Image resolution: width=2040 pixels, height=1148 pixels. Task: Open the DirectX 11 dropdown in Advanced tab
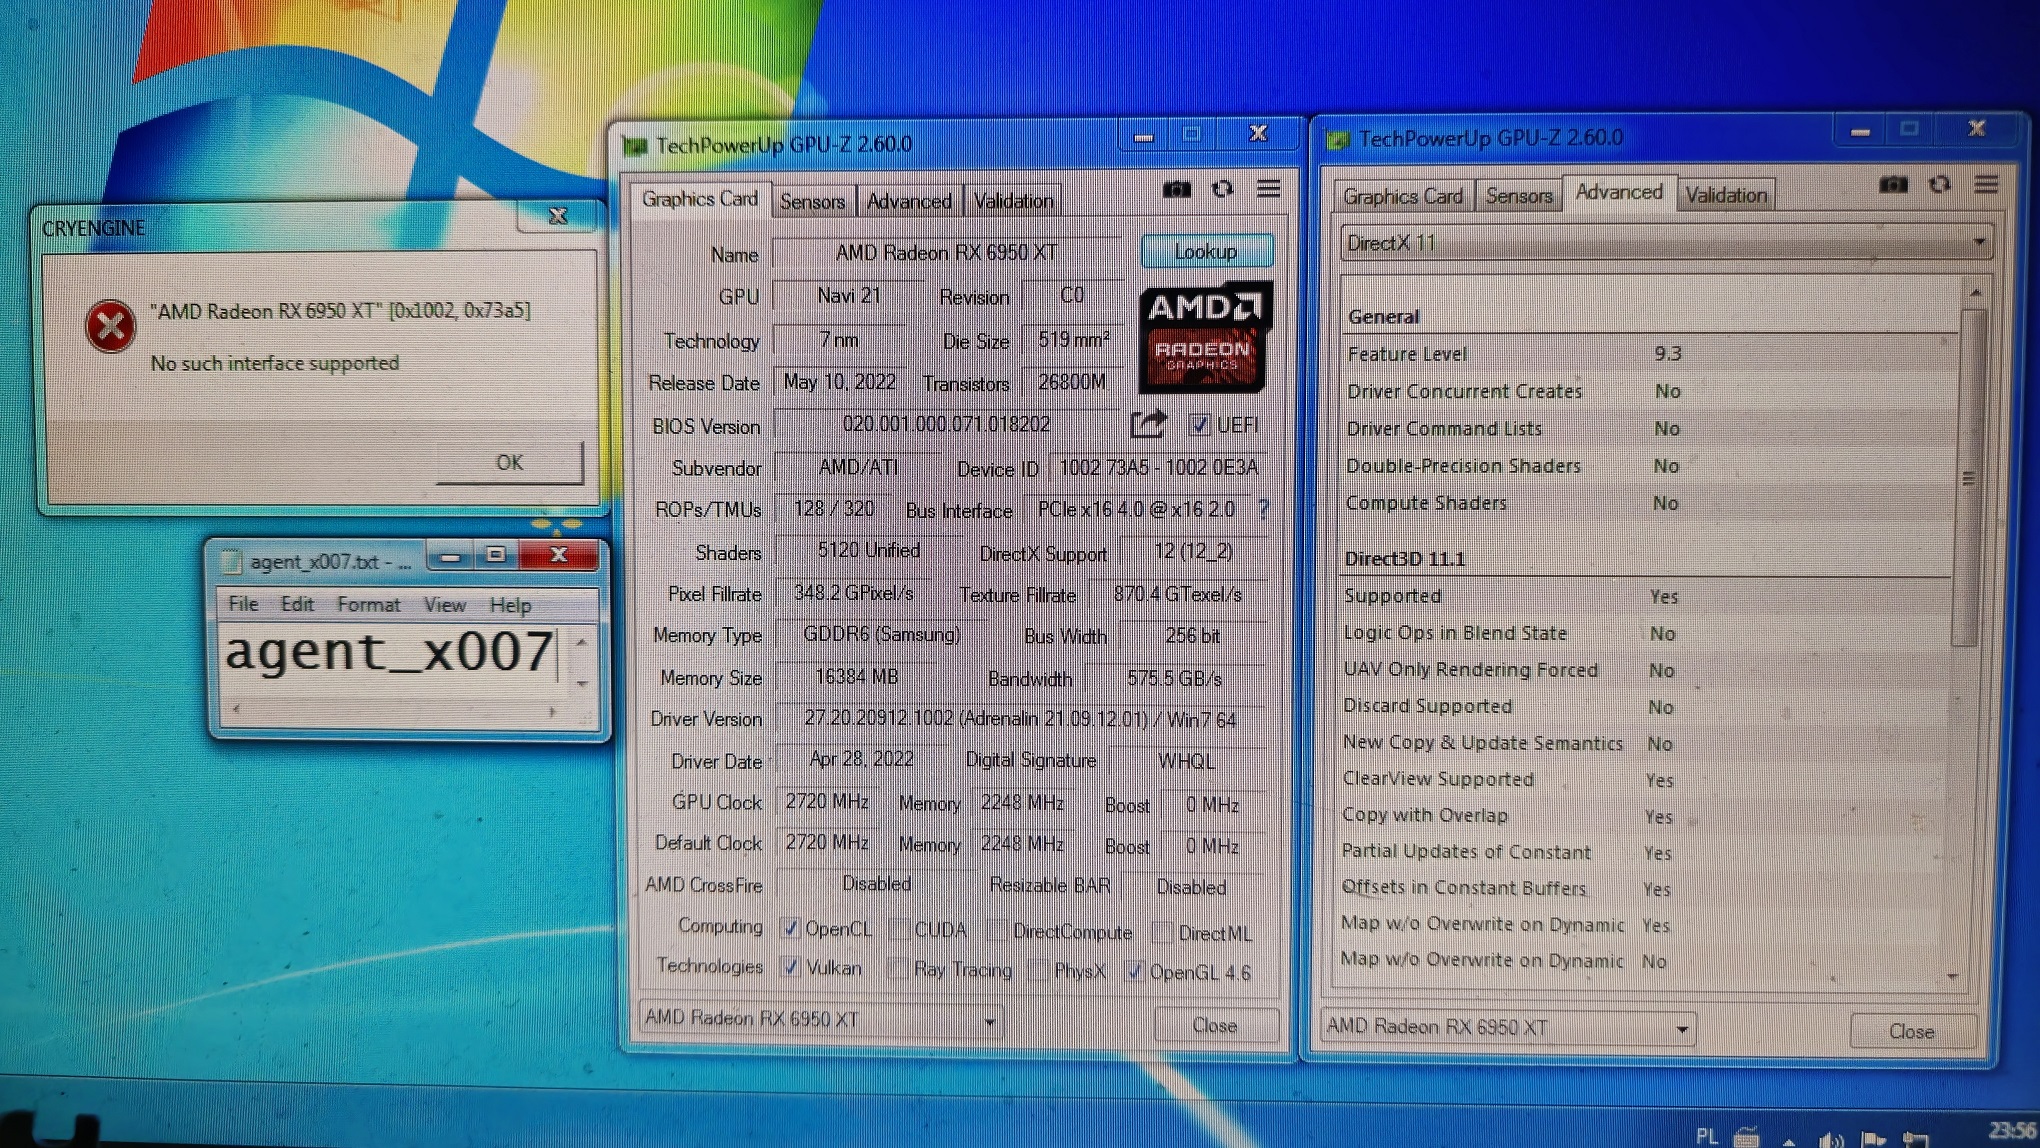[x=1665, y=243]
